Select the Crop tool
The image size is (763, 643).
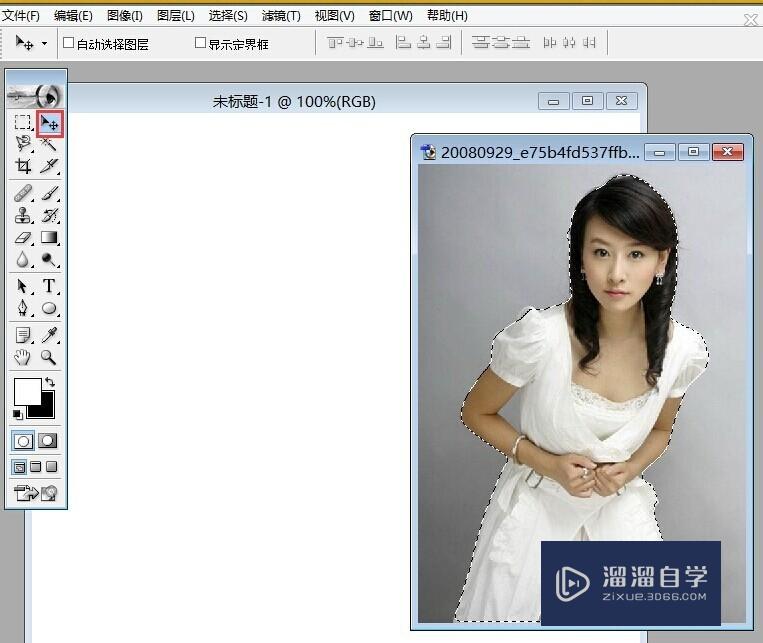coord(22,166)
